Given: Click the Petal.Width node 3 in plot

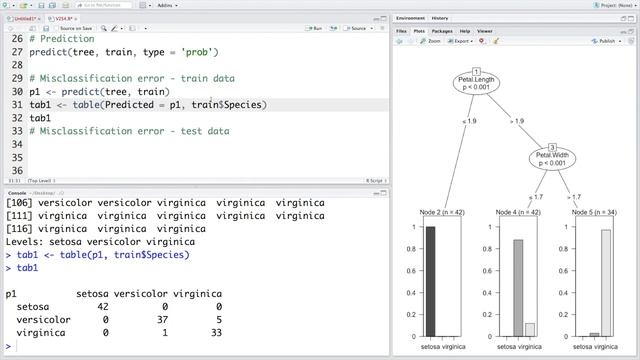Looking at the screenshot, I should 552,158.
